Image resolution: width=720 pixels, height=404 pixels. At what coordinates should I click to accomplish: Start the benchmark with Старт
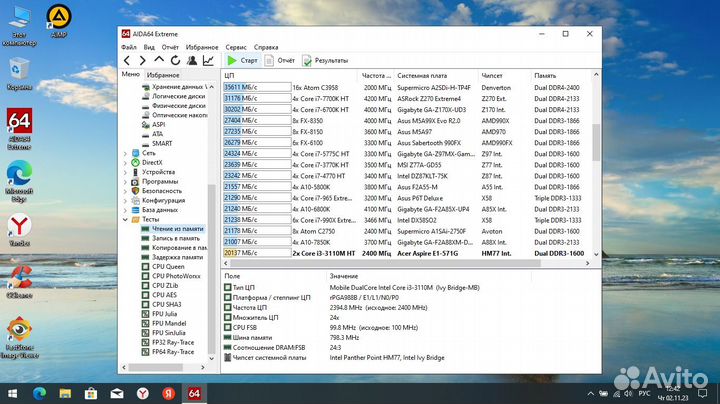(242, 60)
